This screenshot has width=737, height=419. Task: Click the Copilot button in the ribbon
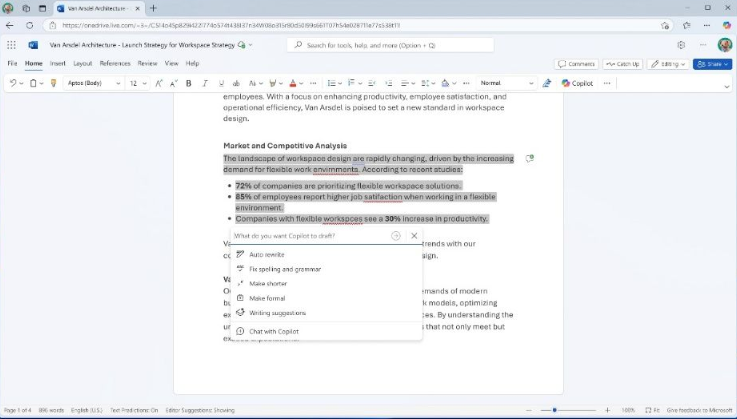pos(577,83)
